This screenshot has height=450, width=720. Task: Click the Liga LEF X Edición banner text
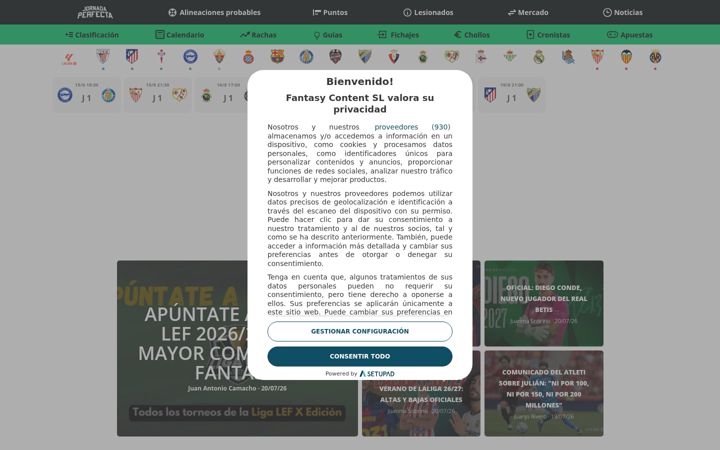[237, 412]
